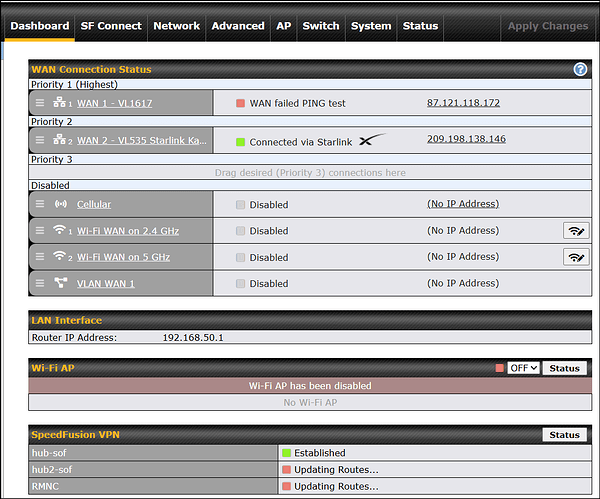Open the Status tab
The width and height of the screenshot is (600, 499).
coord(420,26)
